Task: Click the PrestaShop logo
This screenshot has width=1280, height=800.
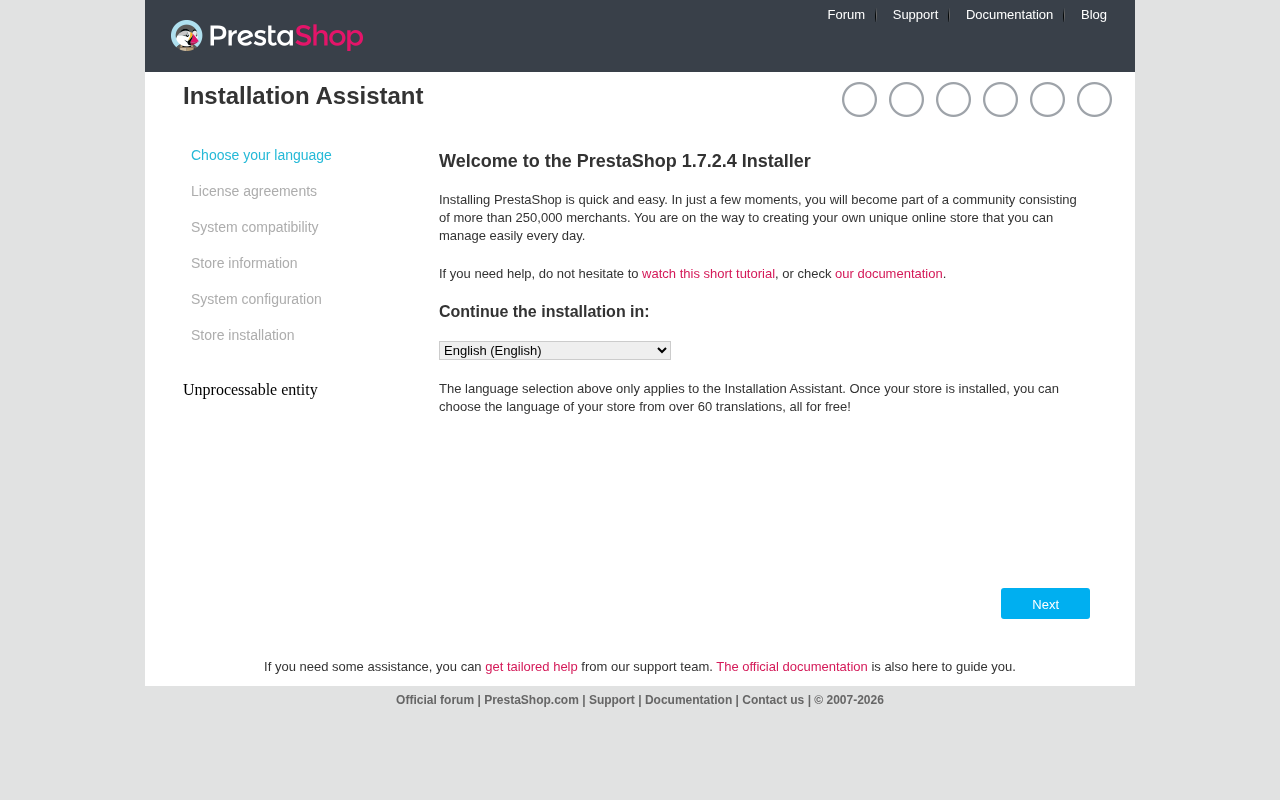Action: pyautogui.click(x=267, y=36)
